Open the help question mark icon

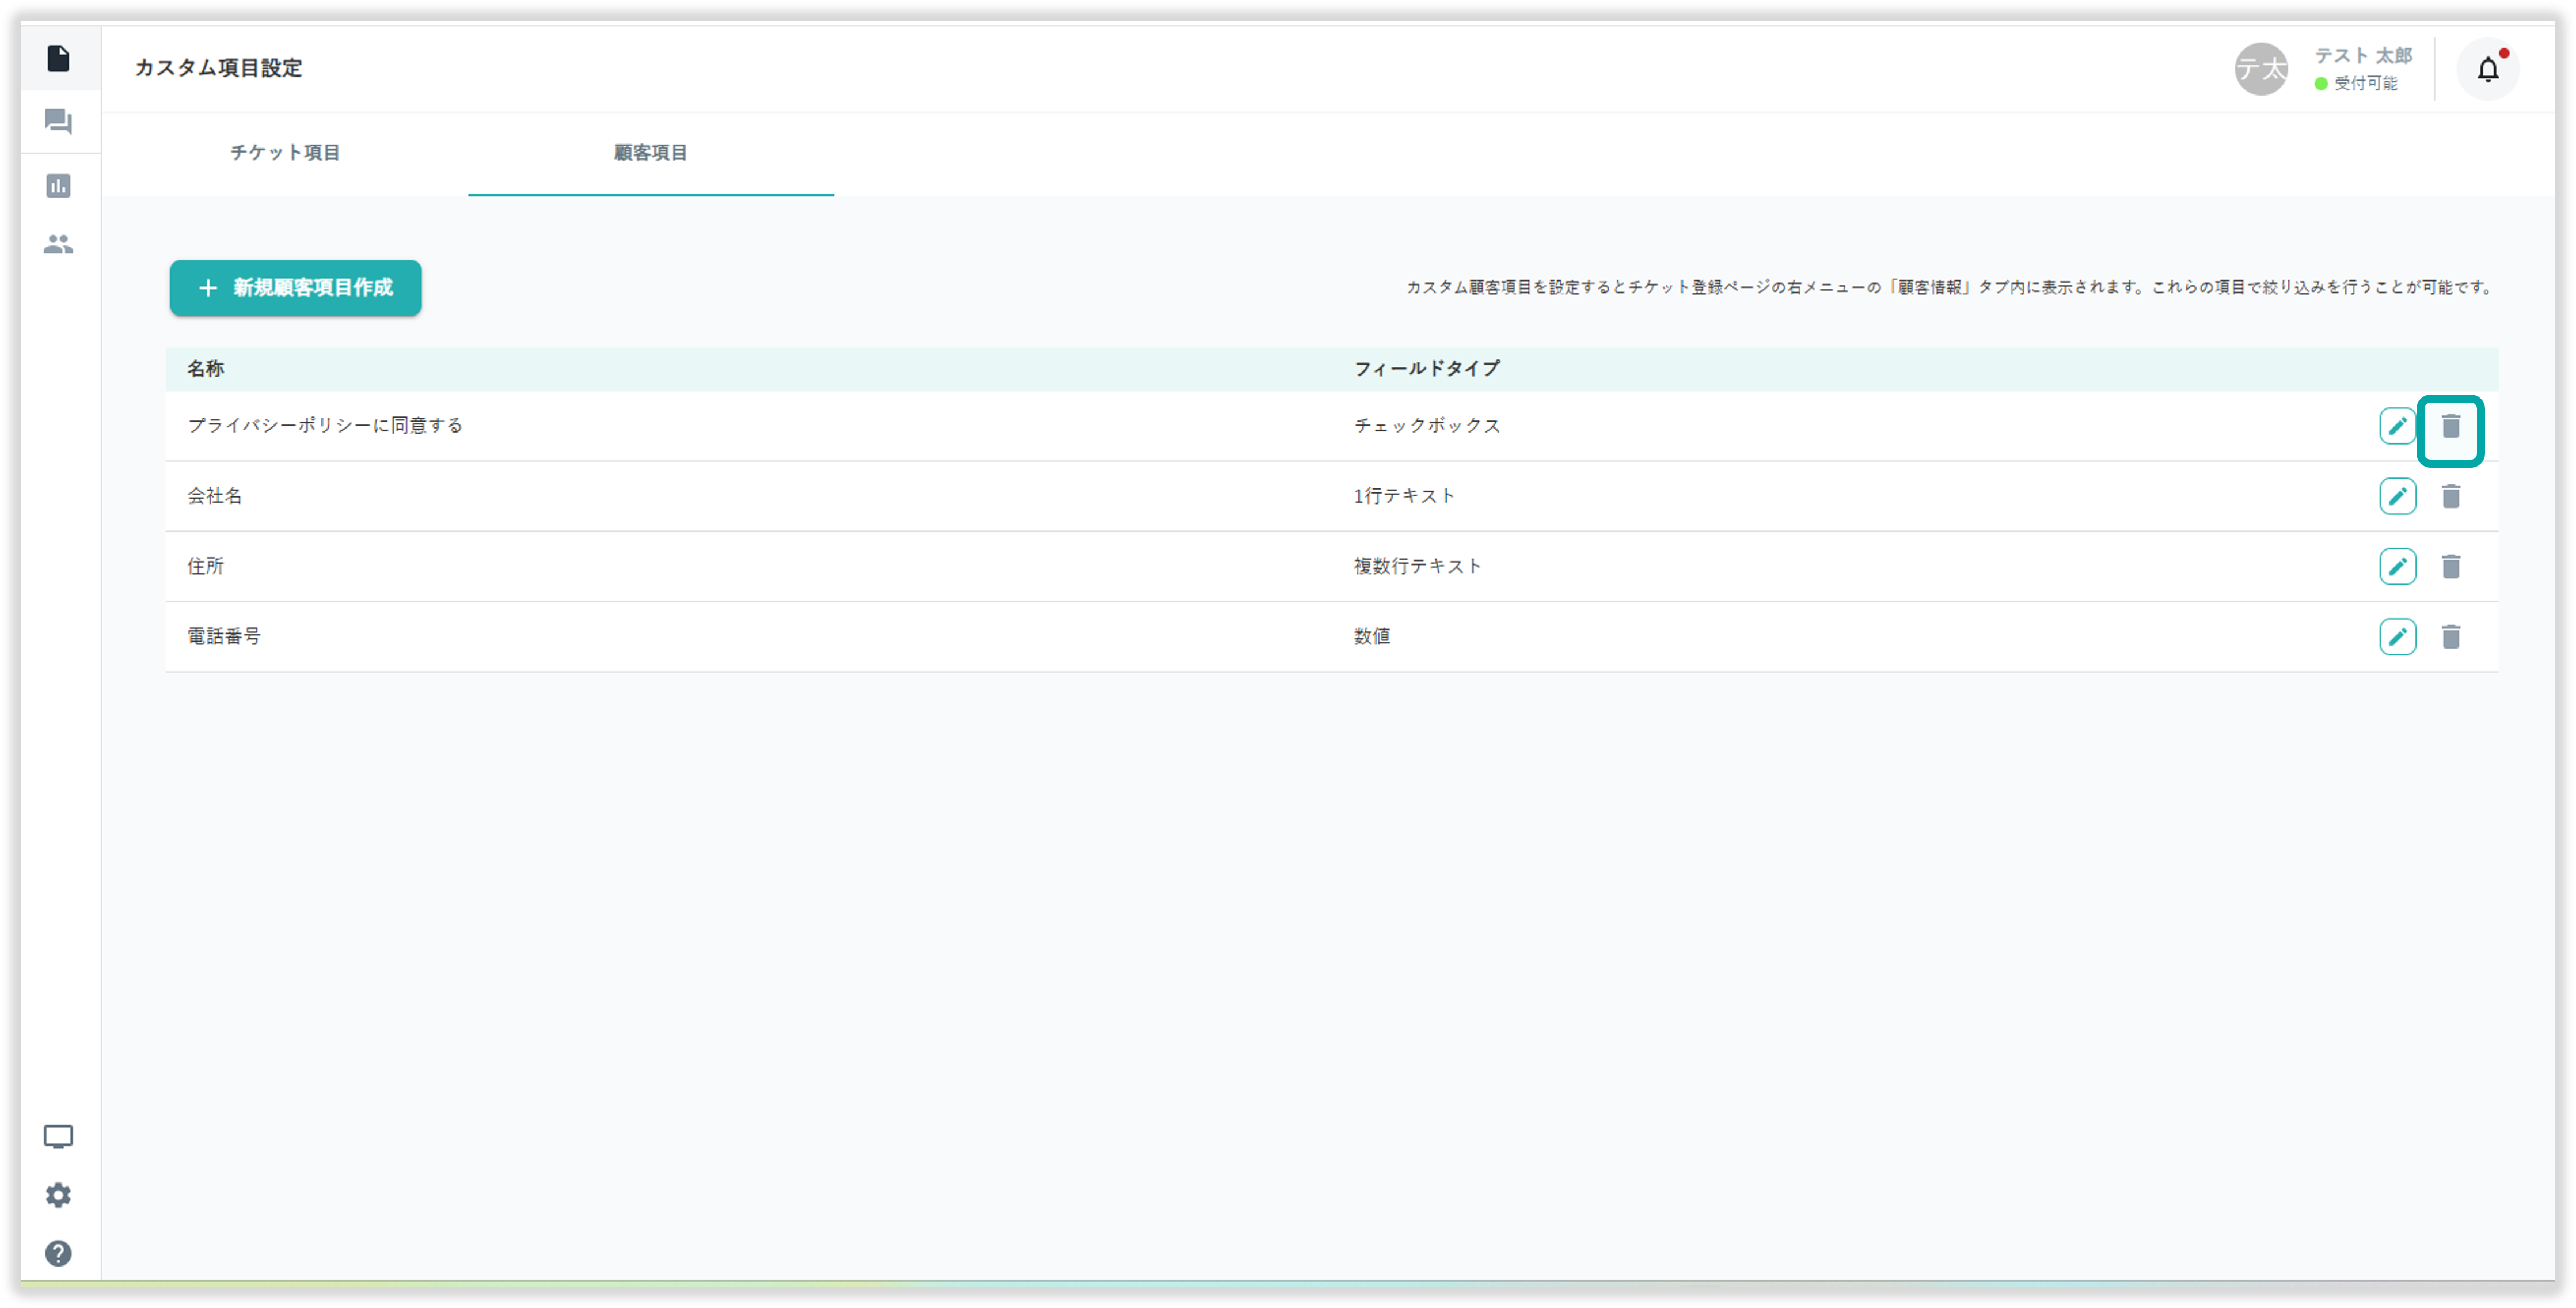point(58,1253)
